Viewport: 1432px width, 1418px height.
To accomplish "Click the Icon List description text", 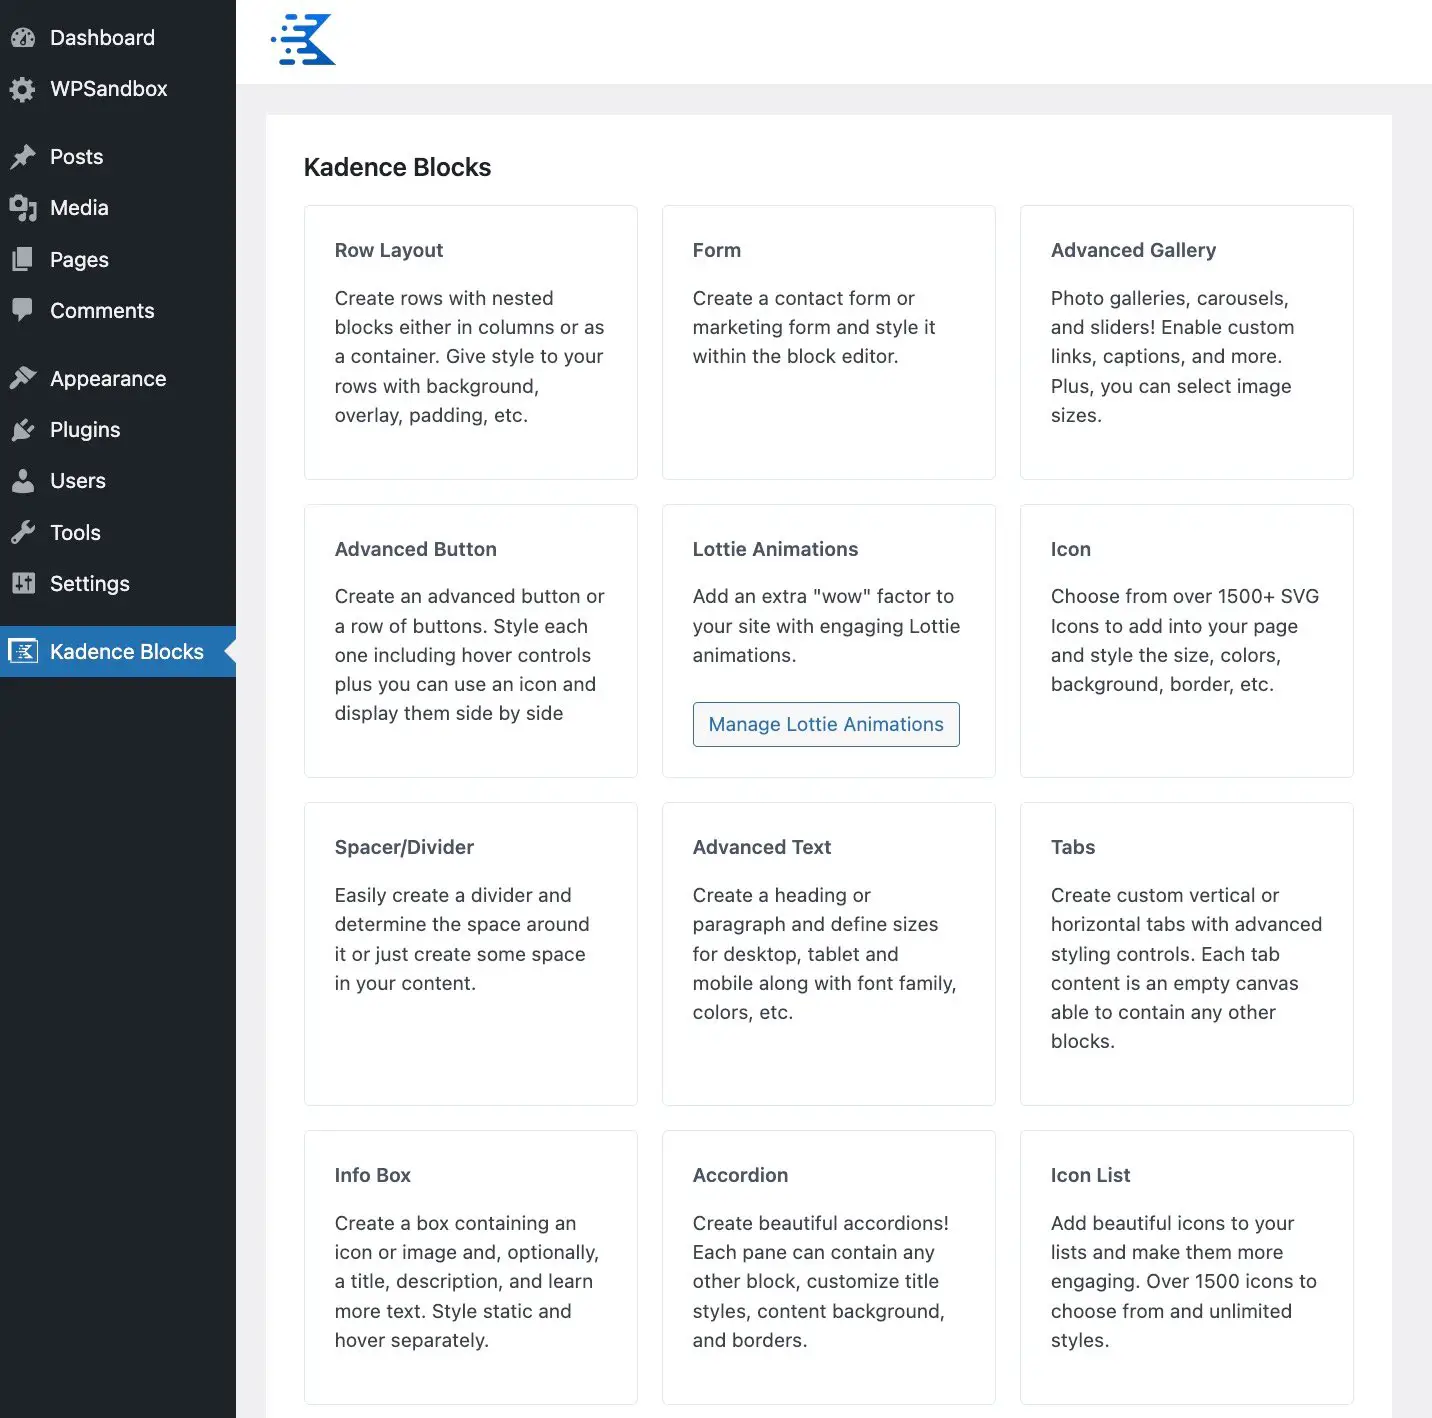I will [x=1183, y=1282].
